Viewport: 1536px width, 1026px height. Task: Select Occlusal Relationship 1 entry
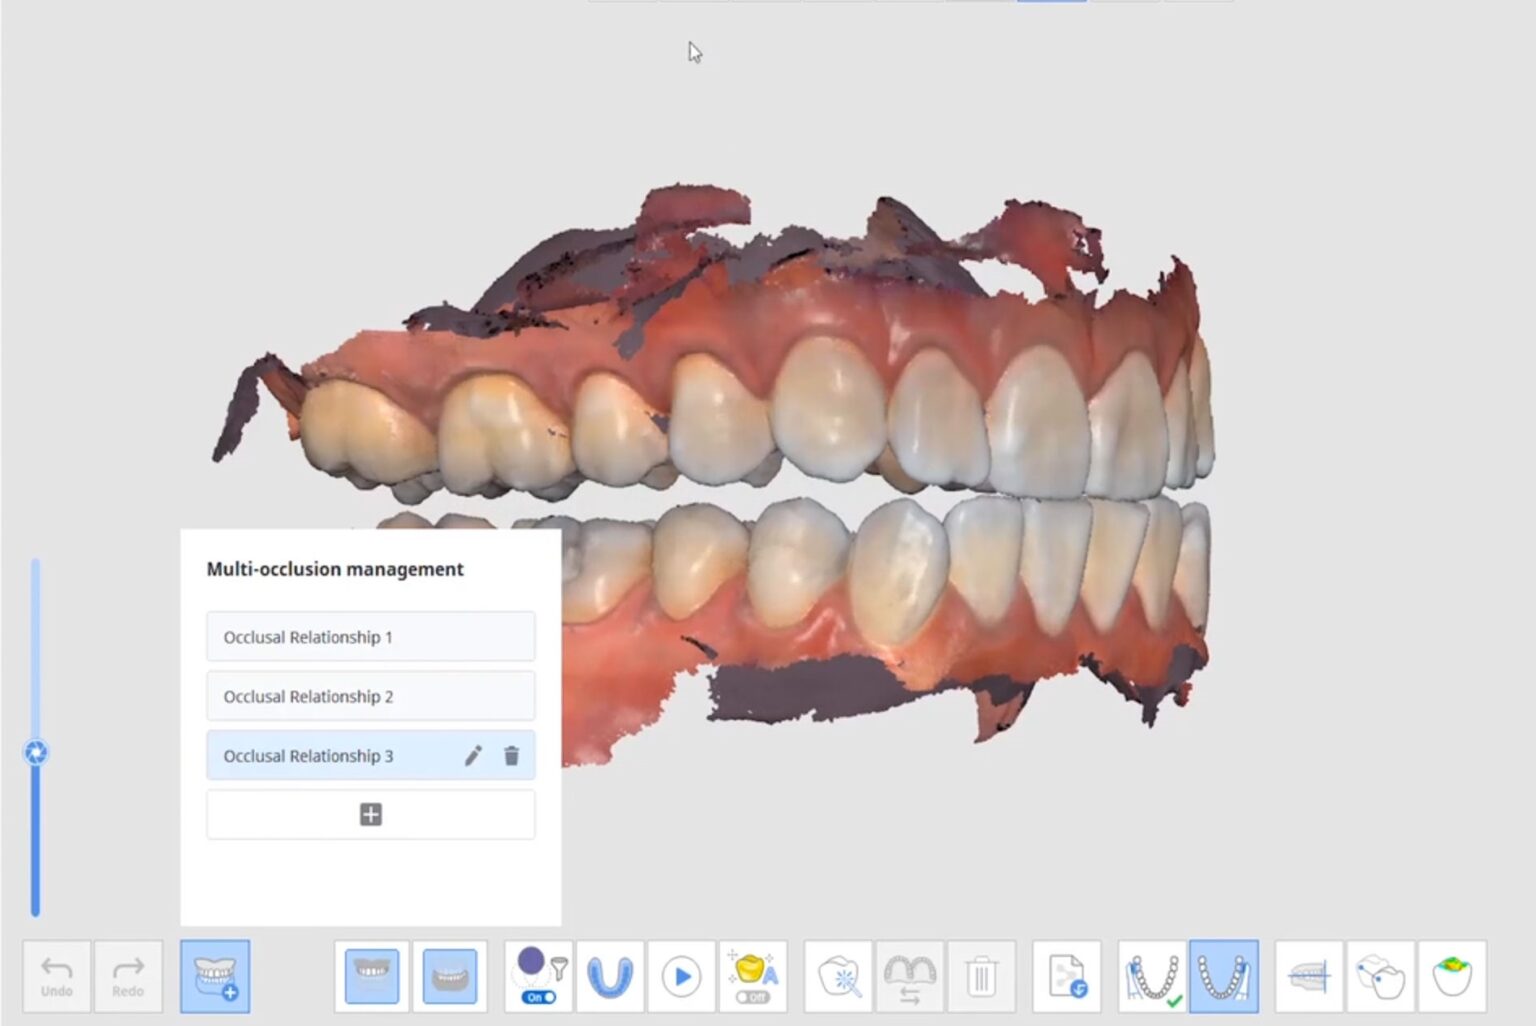[x=371, y=637]
